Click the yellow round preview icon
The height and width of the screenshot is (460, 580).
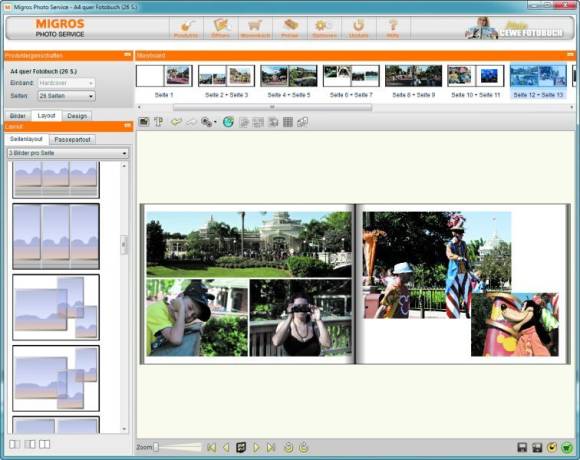pyautogui.click(x=552, y=447)
